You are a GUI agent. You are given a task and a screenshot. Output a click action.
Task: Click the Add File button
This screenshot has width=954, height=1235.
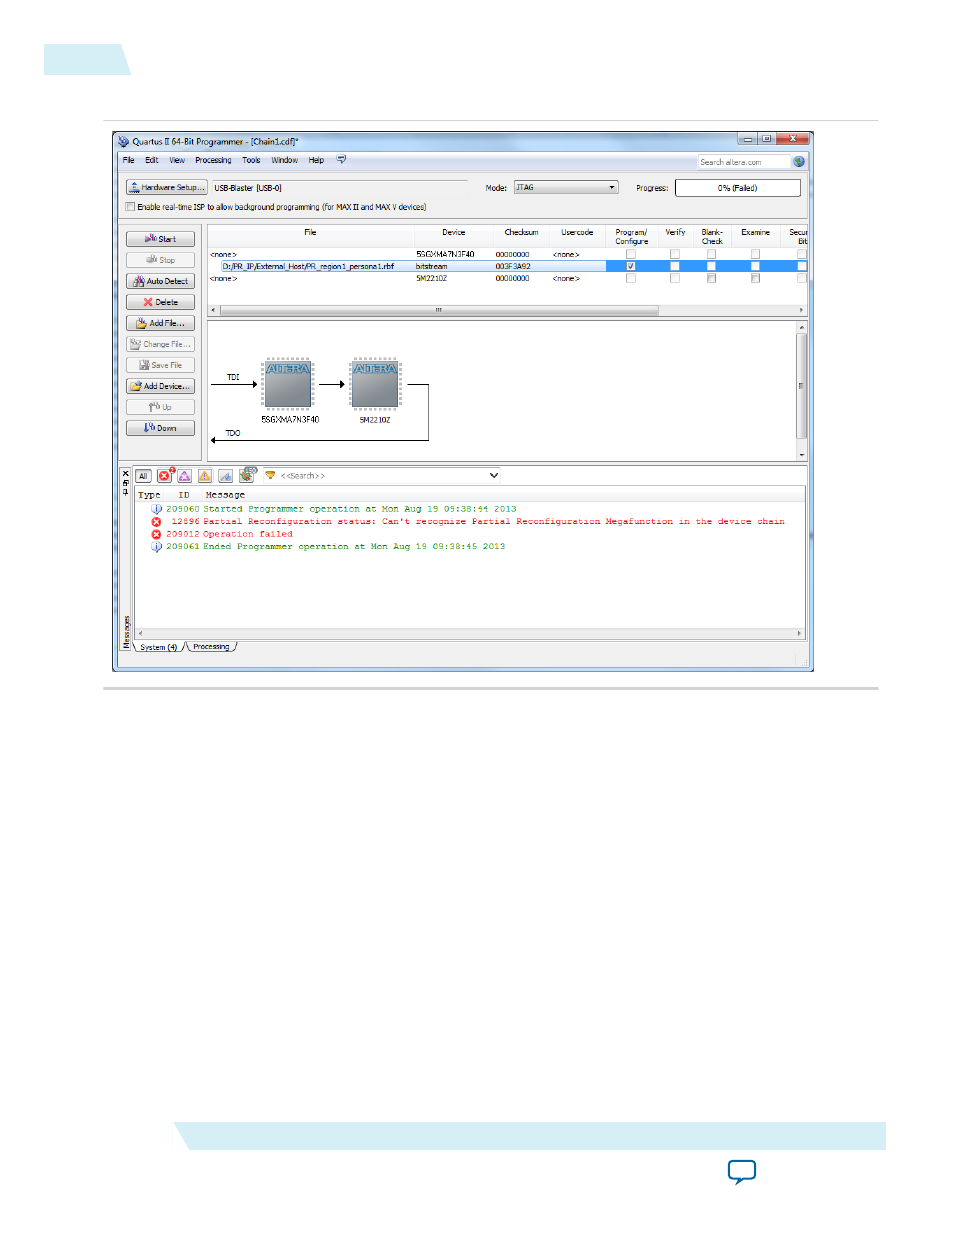[161, 323]
